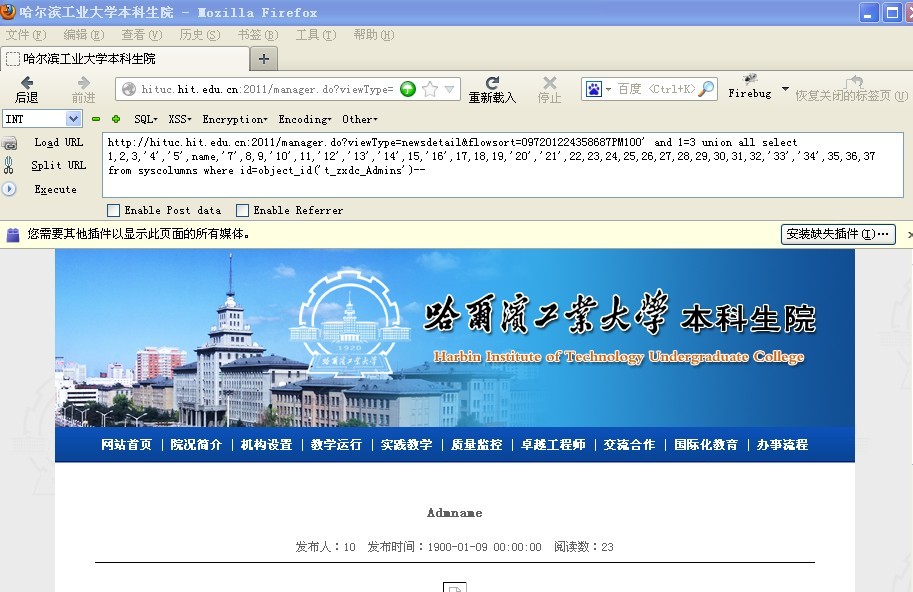913x592 pixels.
Task: Click the Execute text button
Action: tap(55, 189)
